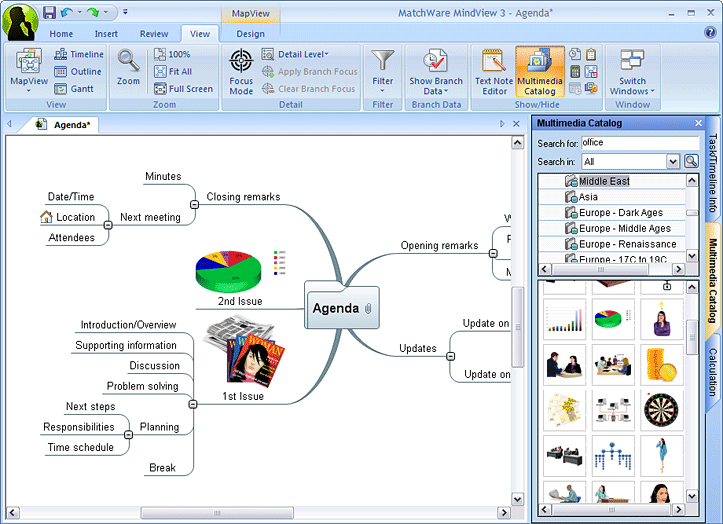
Task: Set zoom to 100%
Action: (x=172, y=54)
